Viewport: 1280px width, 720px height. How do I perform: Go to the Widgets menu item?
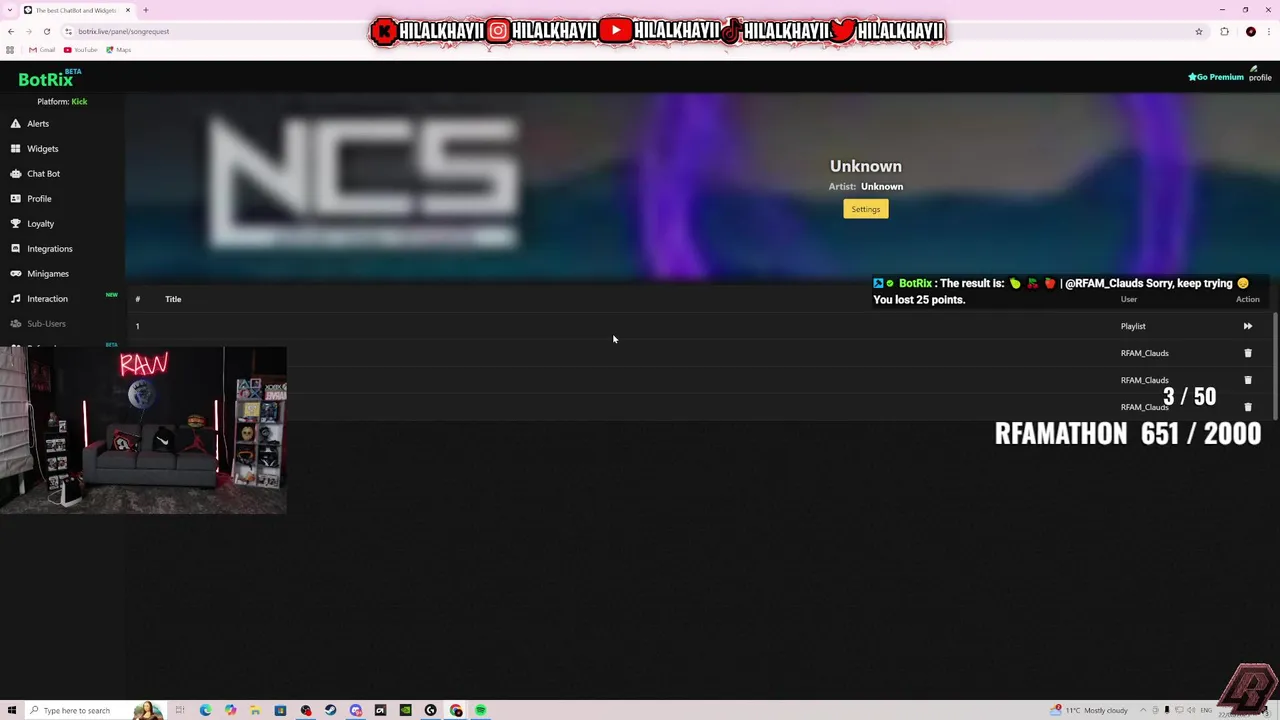[43, 149]
